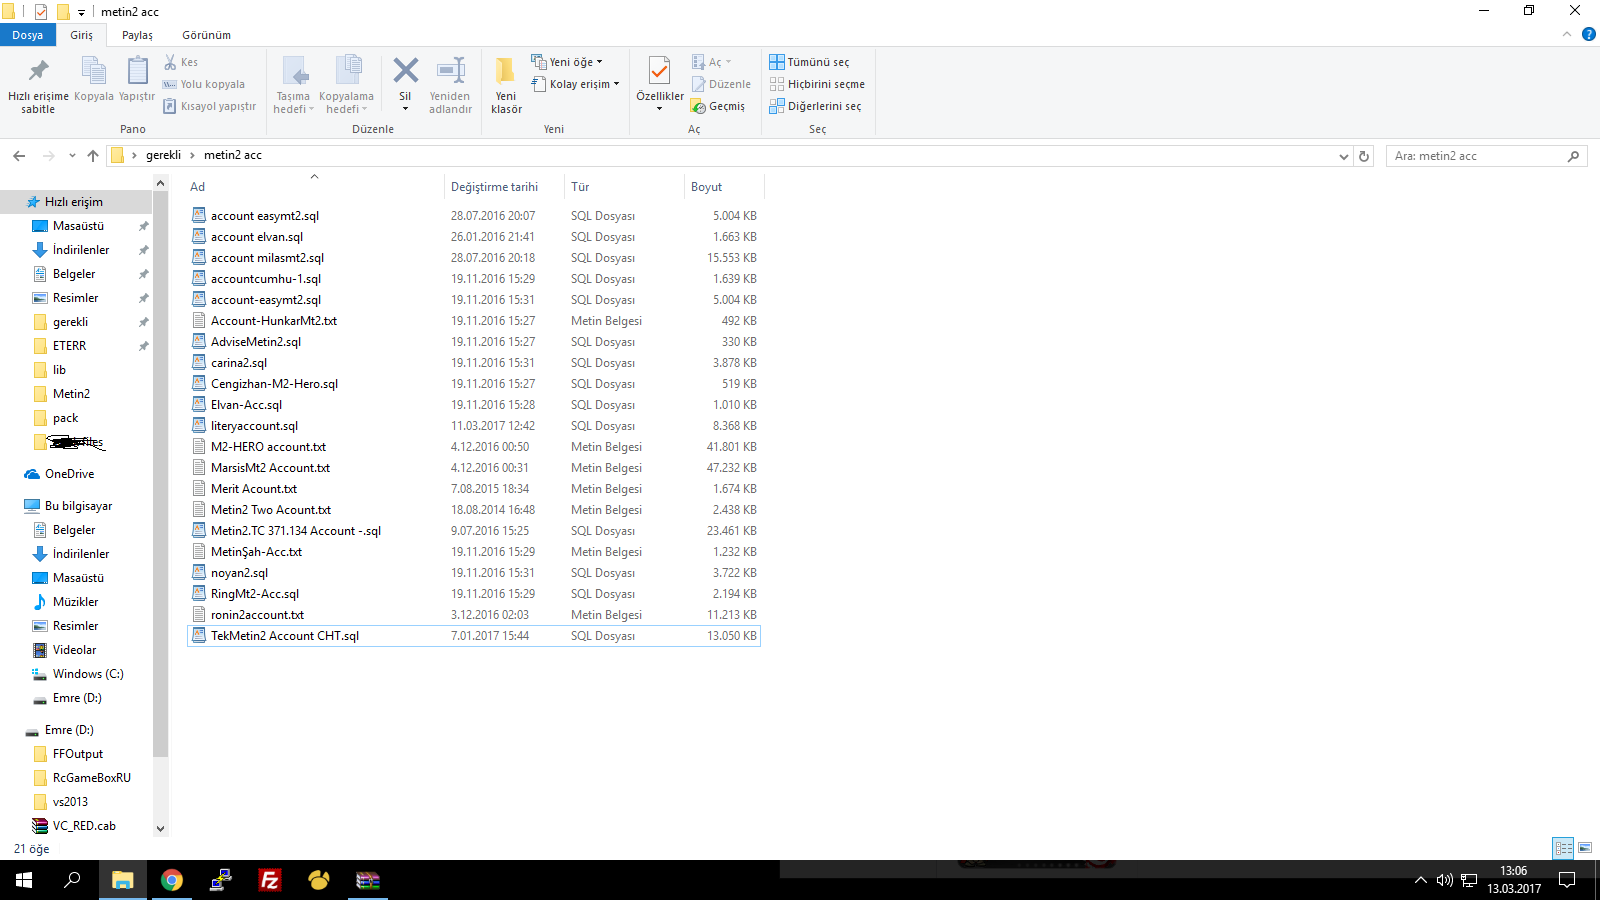Show hidden system tray icons
Image resolution: width=1600 pixels, height=900 pixels.
click(x=1420, y=880)
